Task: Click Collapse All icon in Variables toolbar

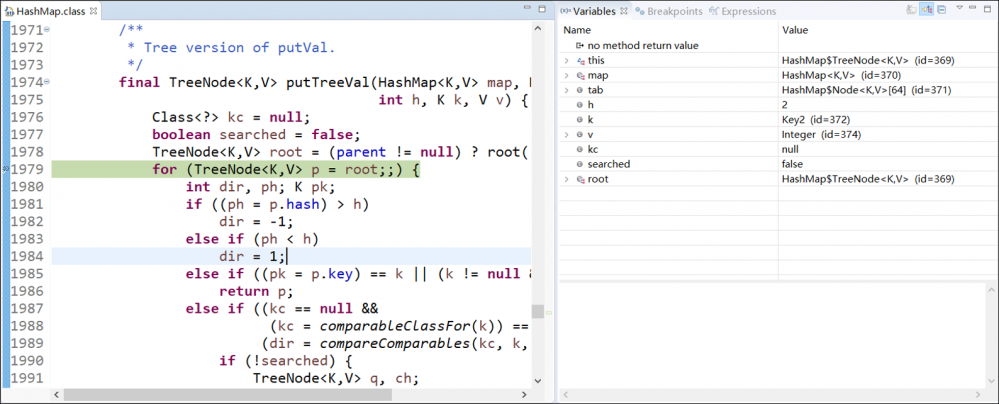Action: [x=942, y=10]
